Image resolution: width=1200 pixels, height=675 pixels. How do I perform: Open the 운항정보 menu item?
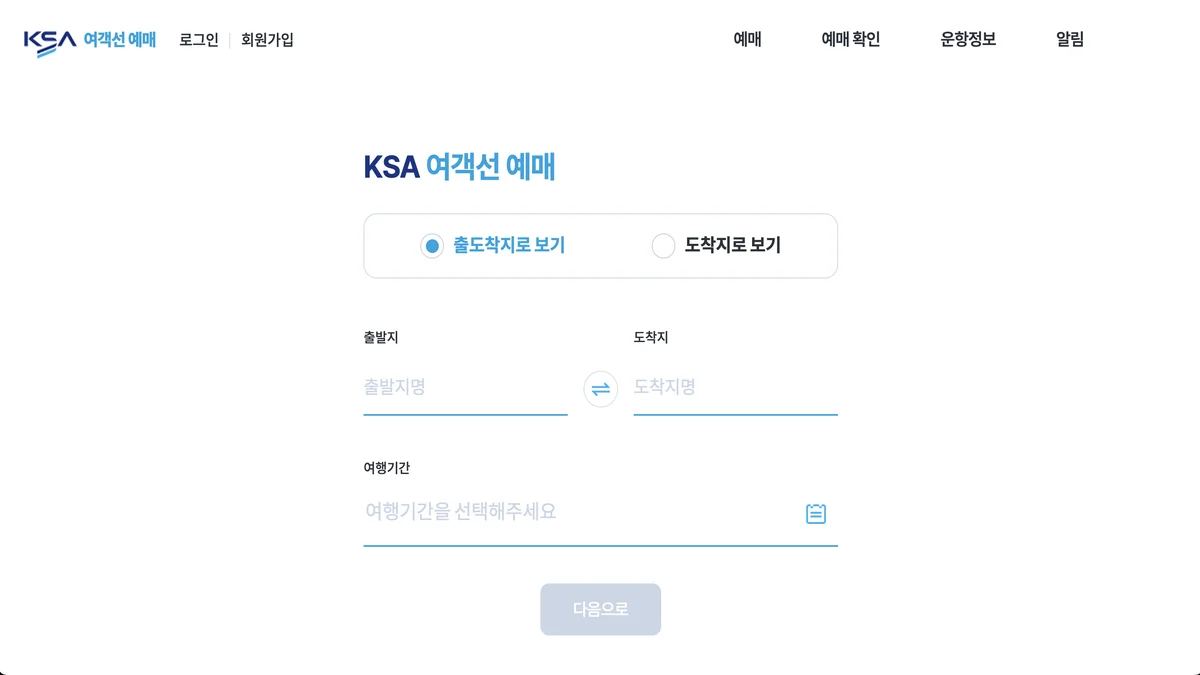968,40
